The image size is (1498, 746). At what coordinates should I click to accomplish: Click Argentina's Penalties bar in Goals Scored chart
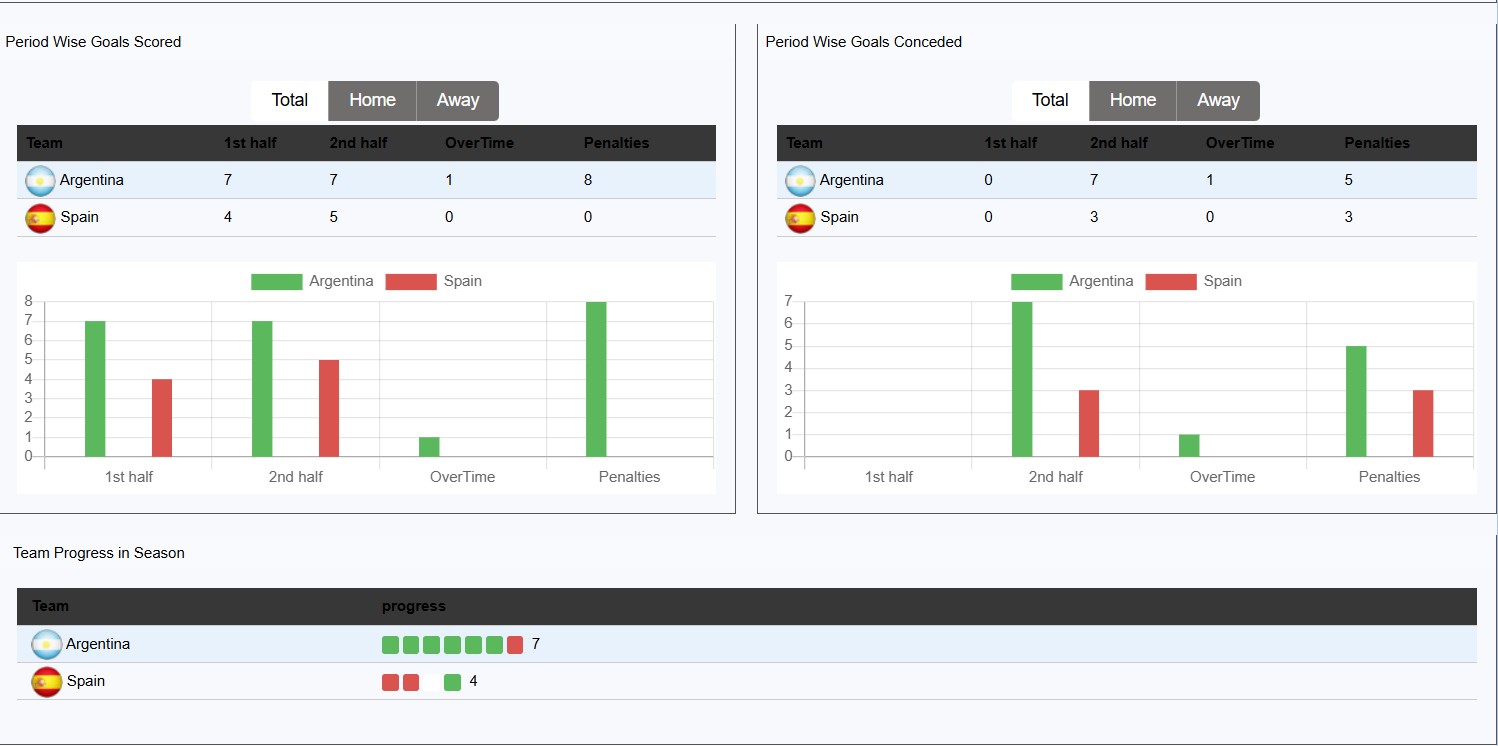tap(596, 379)
